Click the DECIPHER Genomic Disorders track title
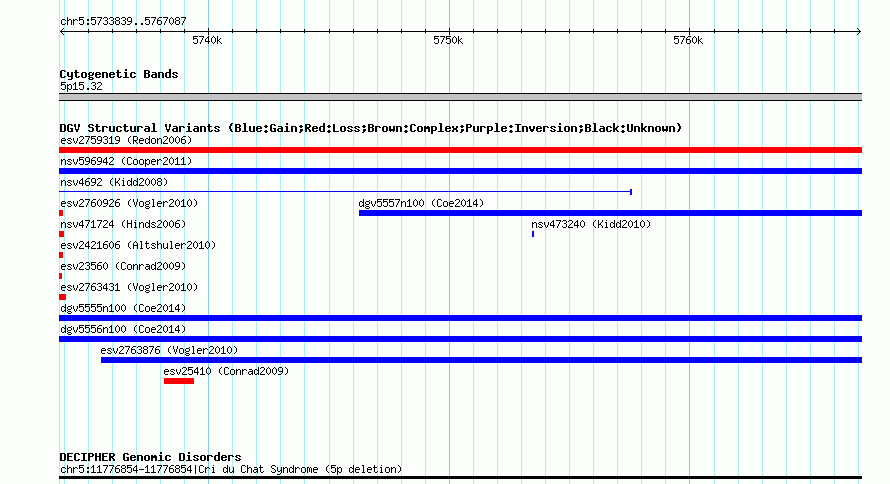The image size is (890, 484). tap(150, 457)
